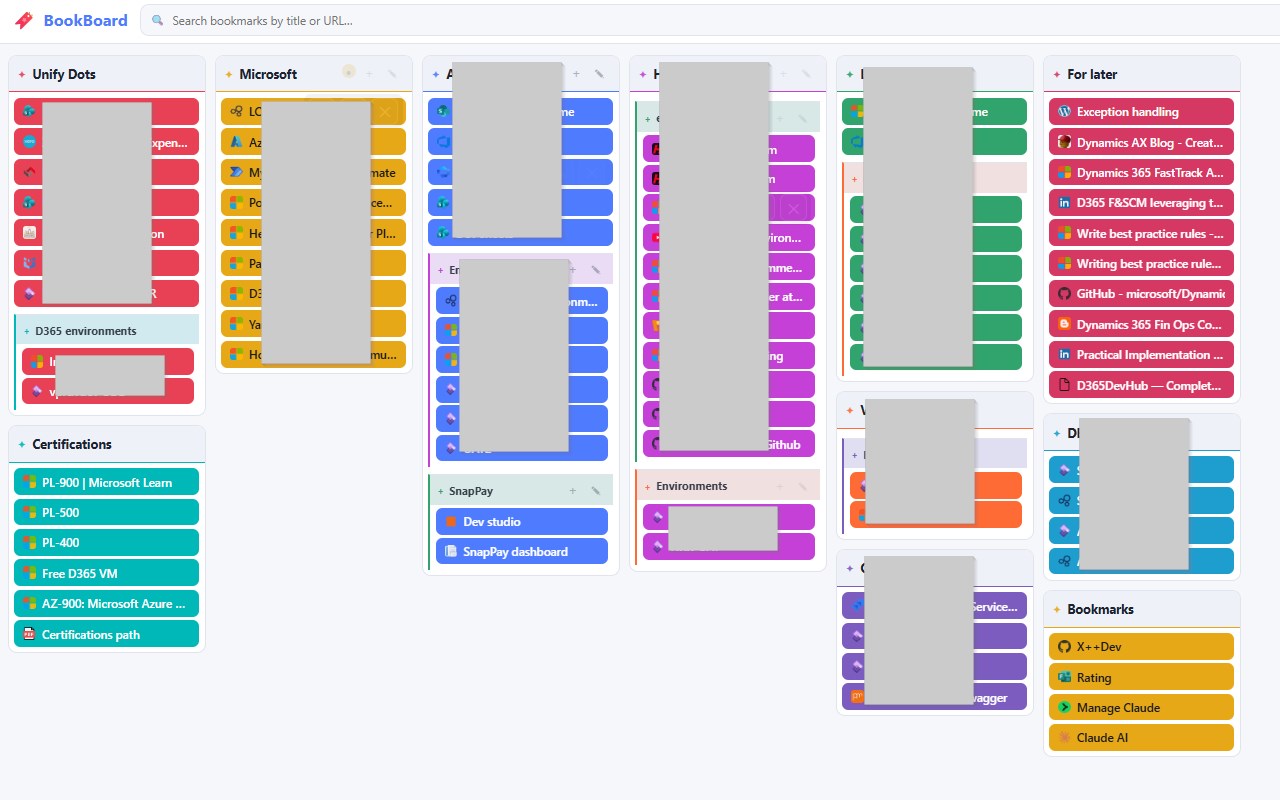Screen dimensions: 1280x800
Task: Click the search magnifier icon
Action: point(158,20)
